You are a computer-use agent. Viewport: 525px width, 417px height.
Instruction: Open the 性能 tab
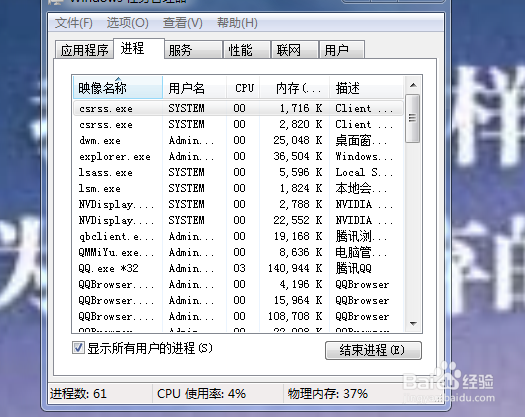click(247, 50)
